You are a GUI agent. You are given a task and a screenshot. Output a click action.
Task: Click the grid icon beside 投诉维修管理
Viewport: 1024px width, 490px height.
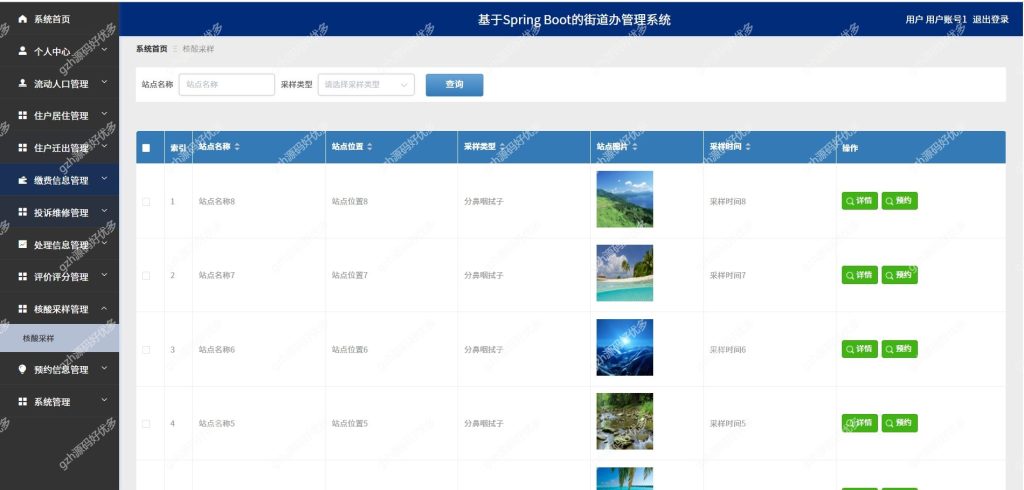coord(23,212)
